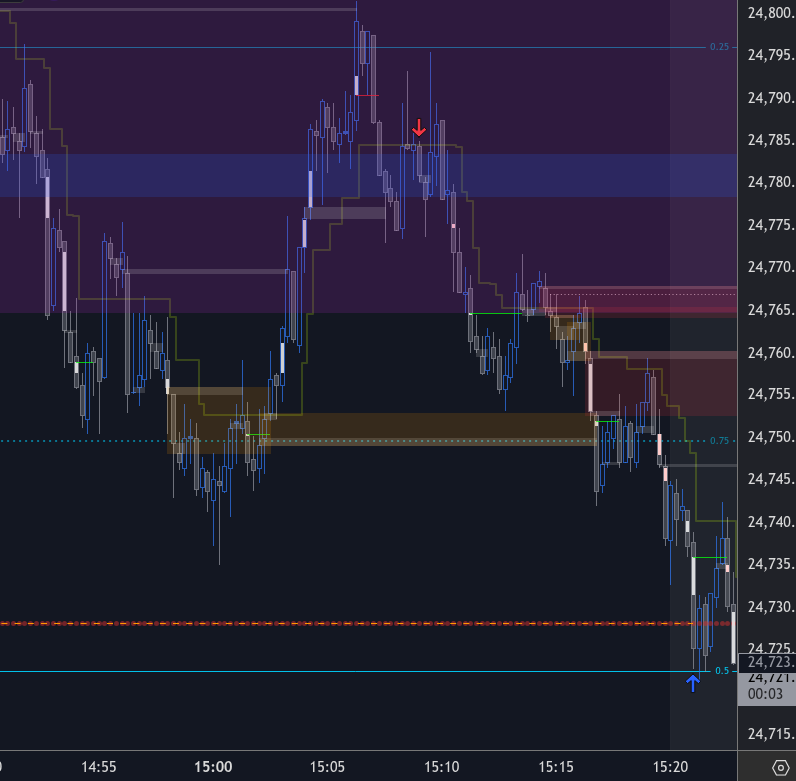Click the 24,760 price scale label
This screenshot has width=796, height=781.
771,352
